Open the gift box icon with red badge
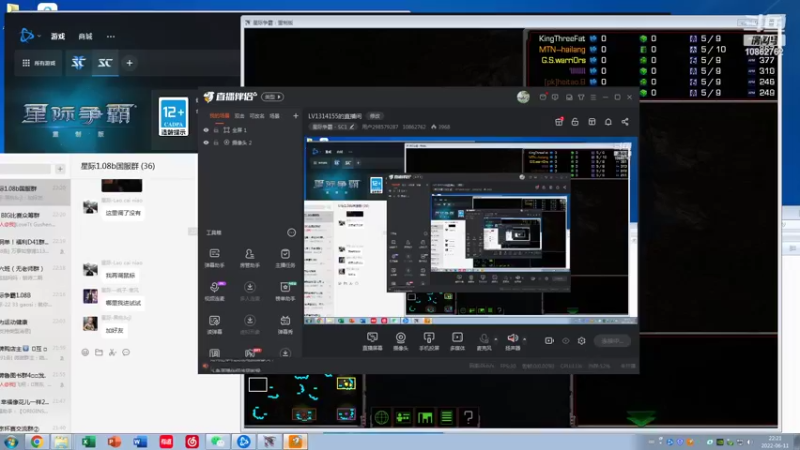This screenshot has height=450, width=800. (x=559, y=121)
